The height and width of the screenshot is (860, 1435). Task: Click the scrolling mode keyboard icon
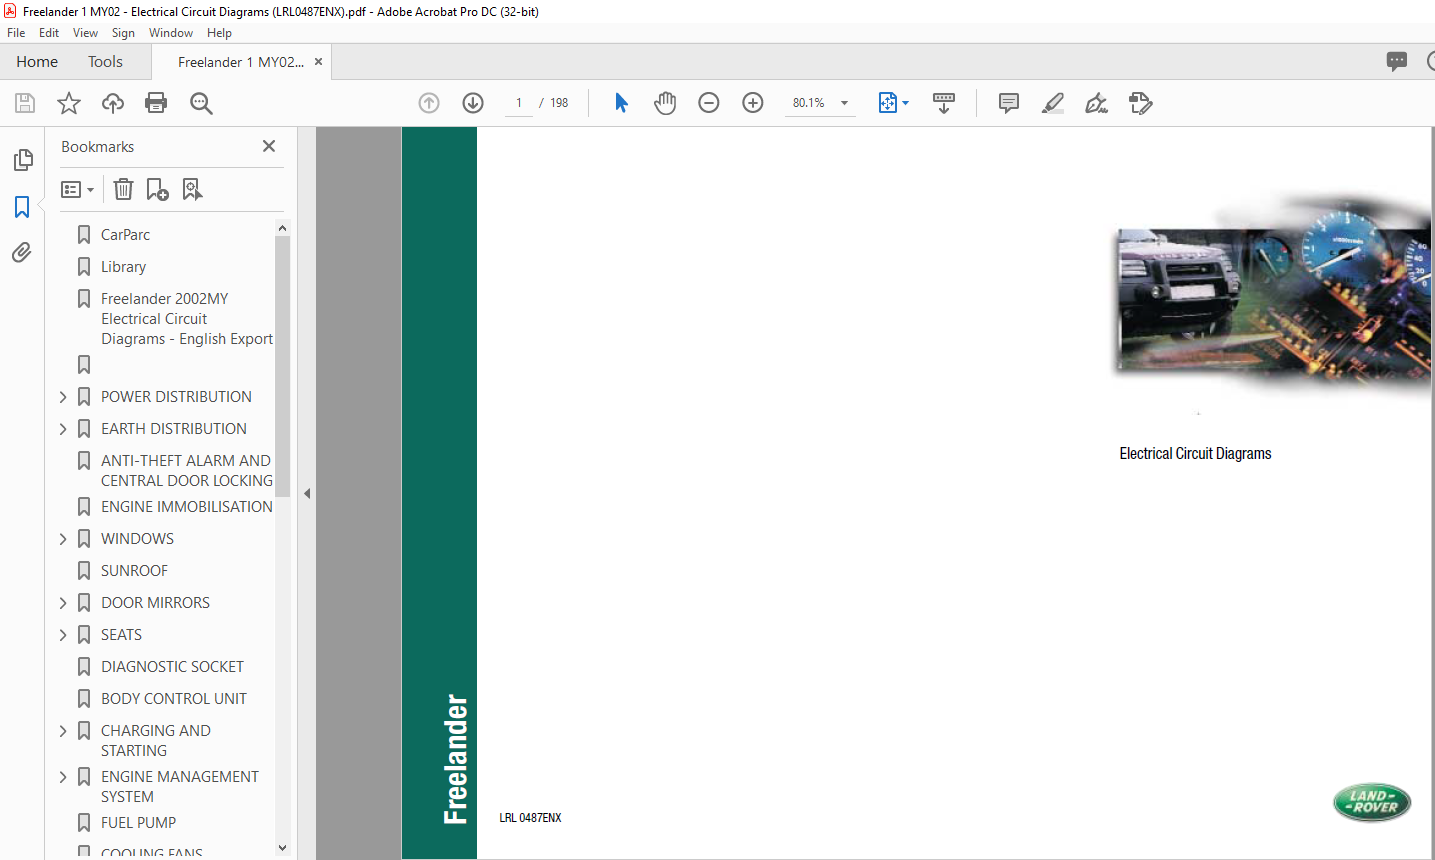click(x=944, y=103)
